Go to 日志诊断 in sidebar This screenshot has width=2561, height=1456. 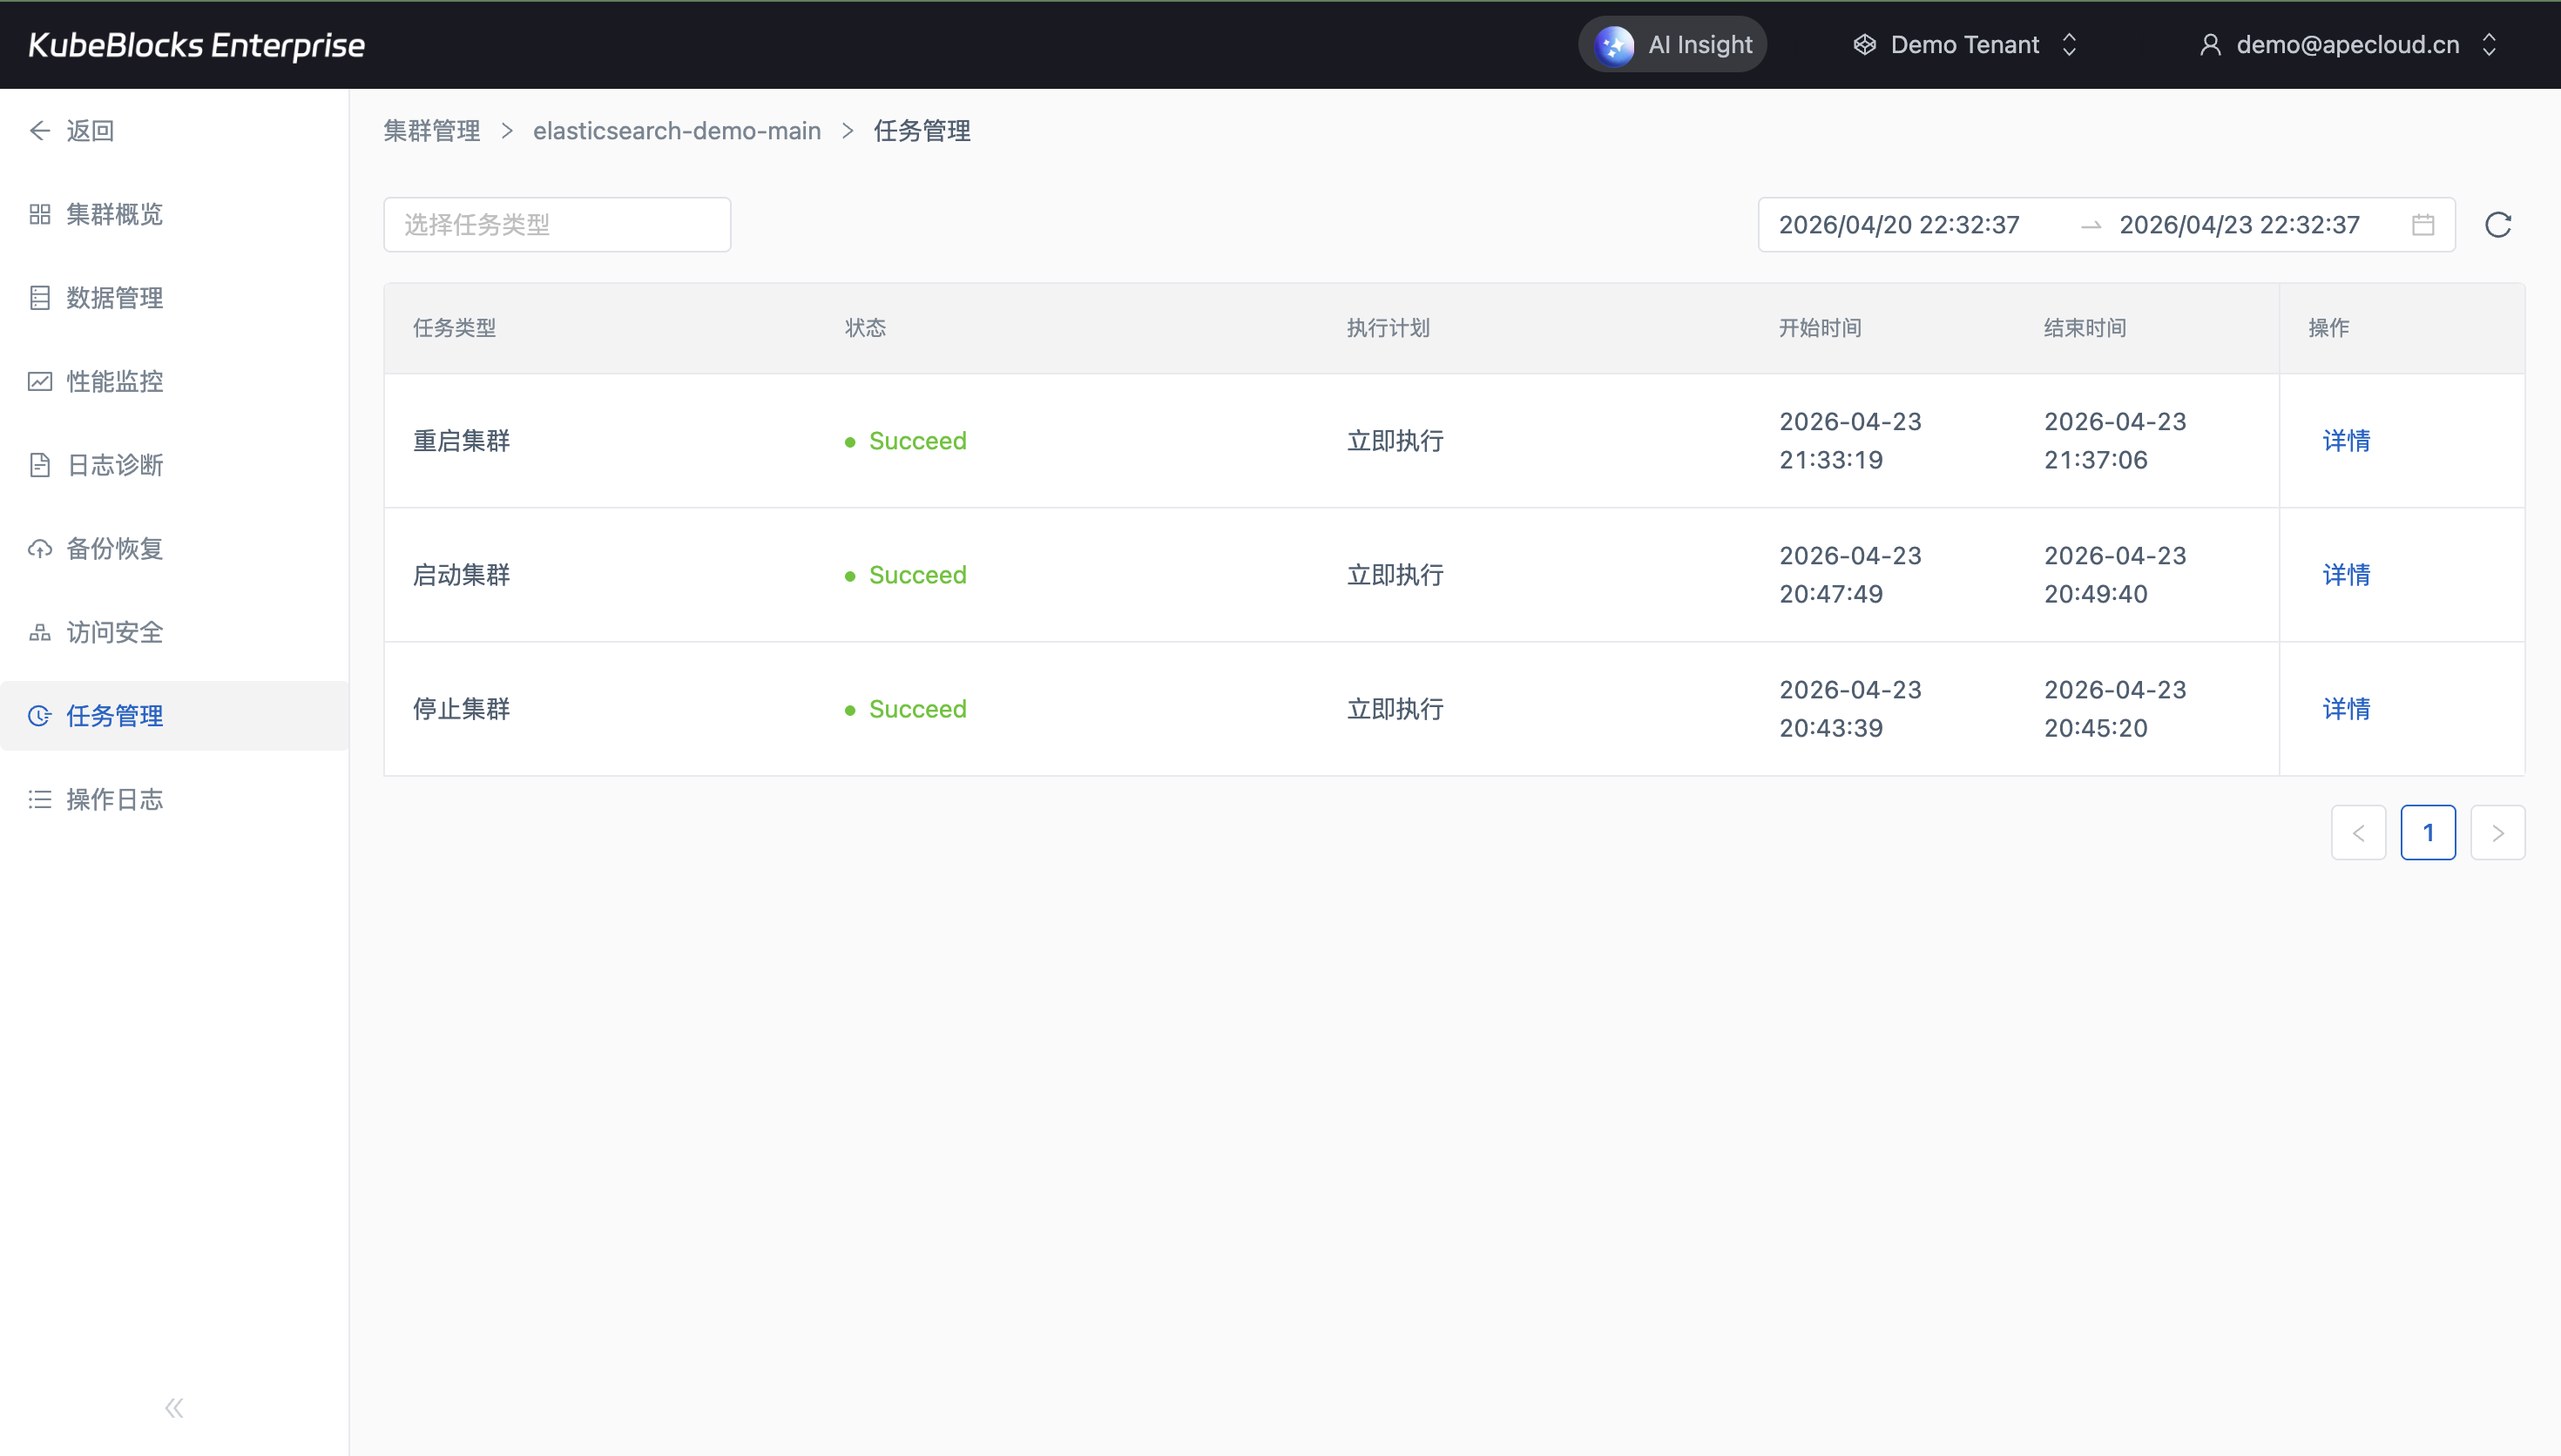coord(114,465)
